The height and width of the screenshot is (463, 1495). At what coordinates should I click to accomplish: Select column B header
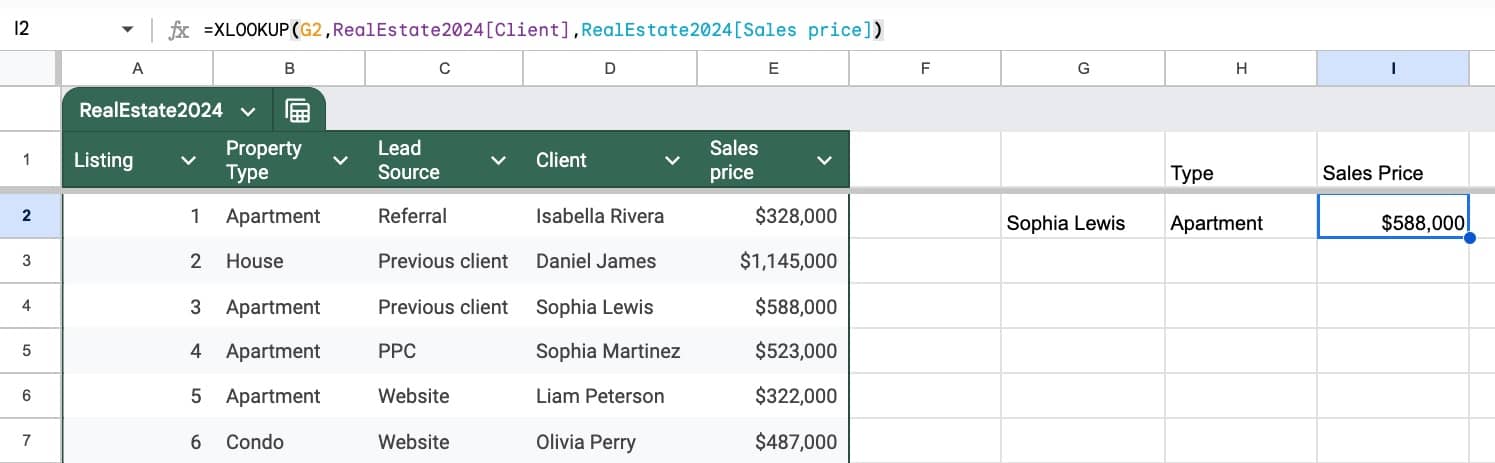[x=289, y=68]
